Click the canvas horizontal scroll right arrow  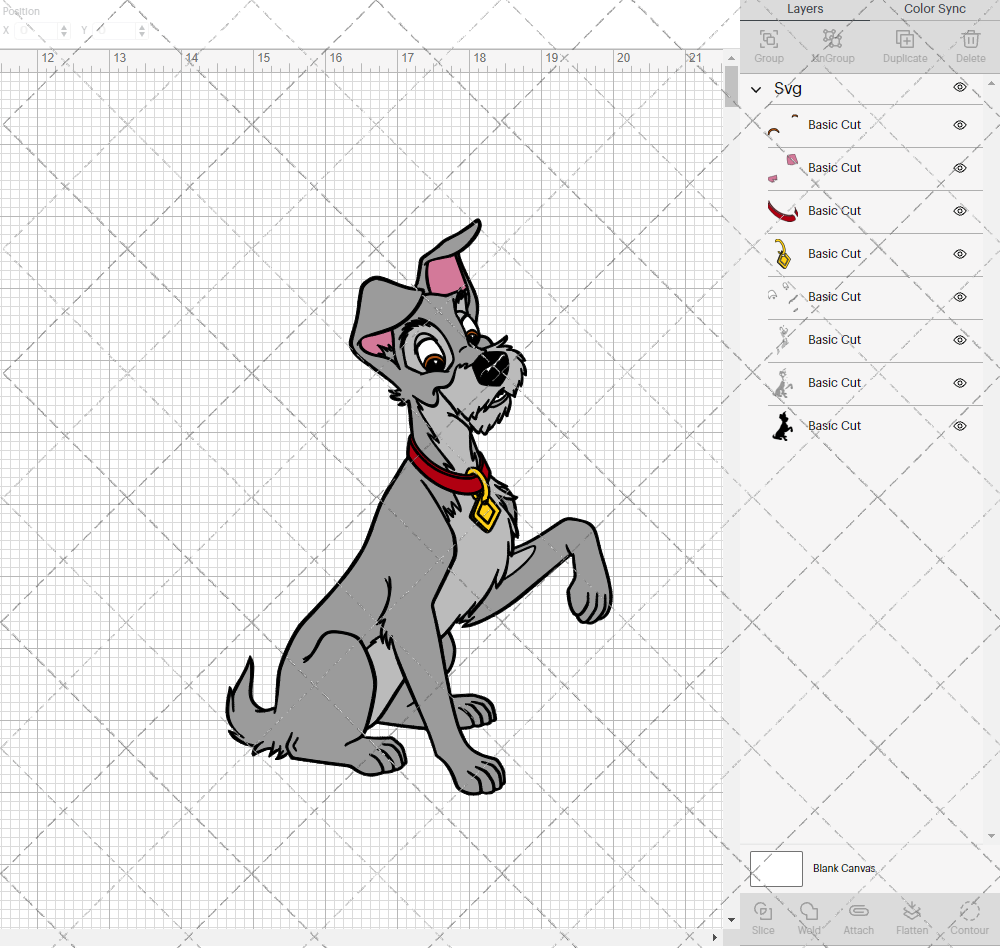714,937
